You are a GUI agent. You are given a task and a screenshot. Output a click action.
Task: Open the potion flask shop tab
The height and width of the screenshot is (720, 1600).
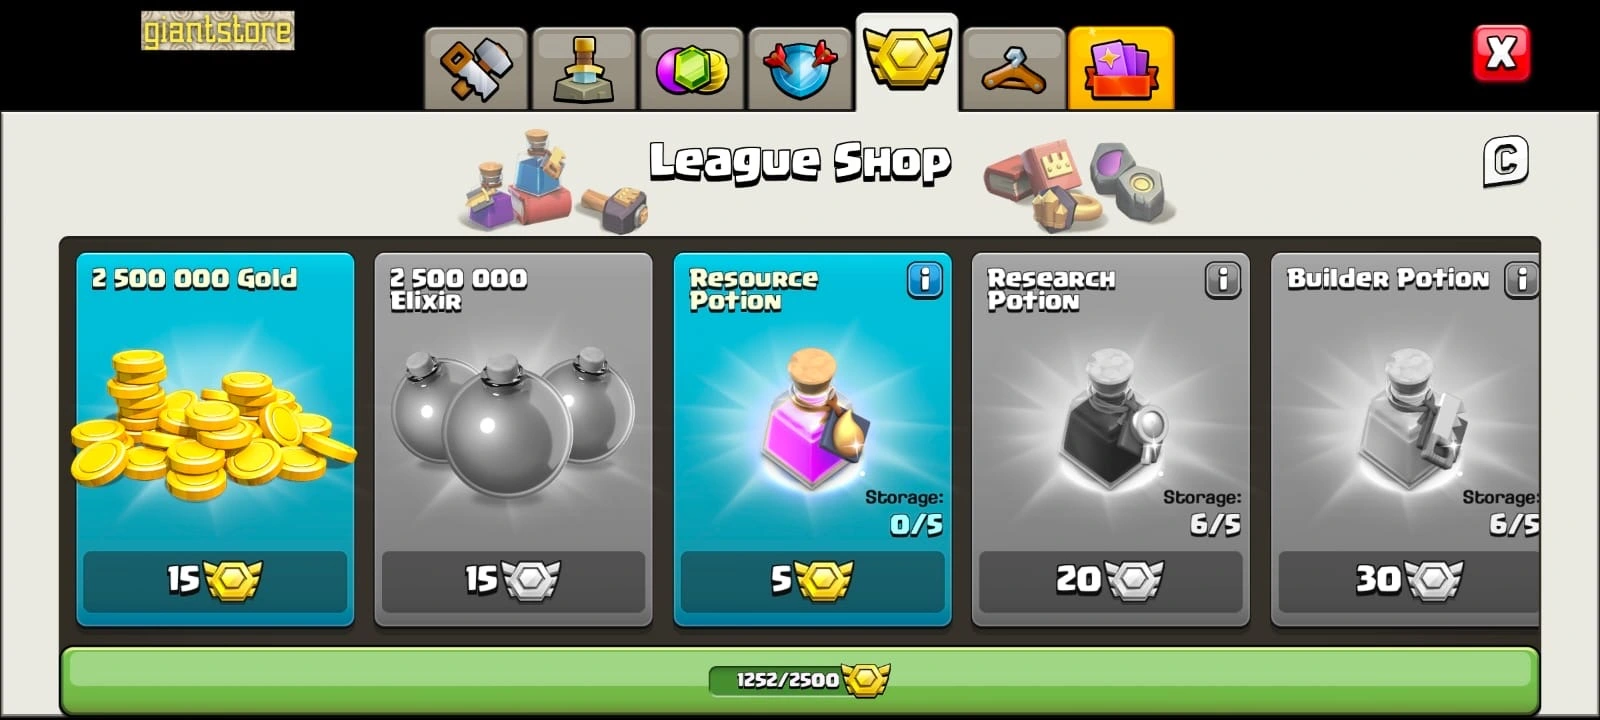[x=584, y=68]
